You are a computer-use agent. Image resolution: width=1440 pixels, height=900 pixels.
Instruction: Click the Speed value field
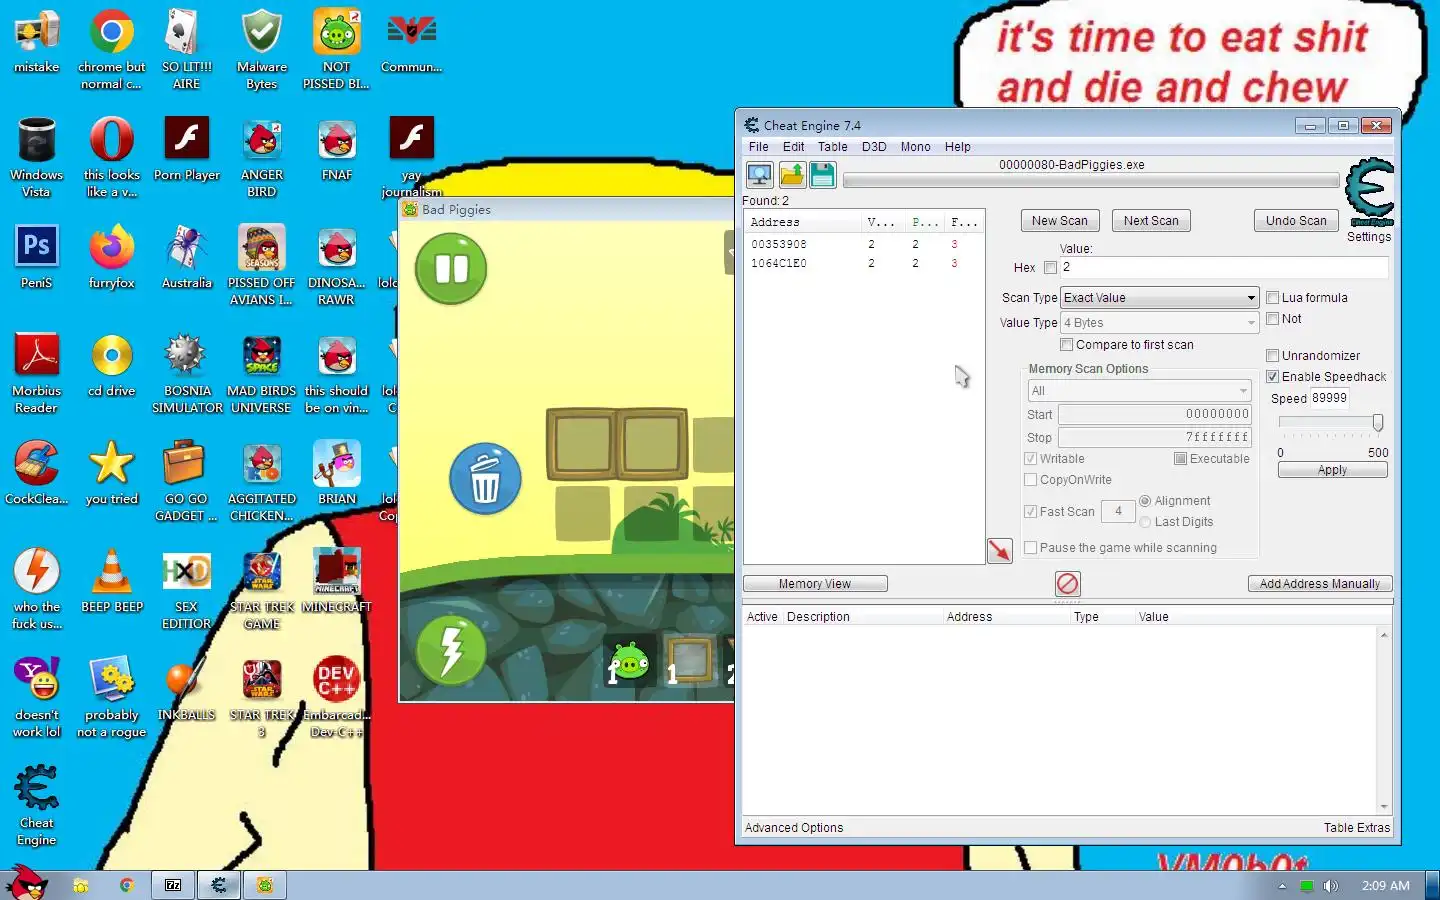click(x=1330, y=398)
